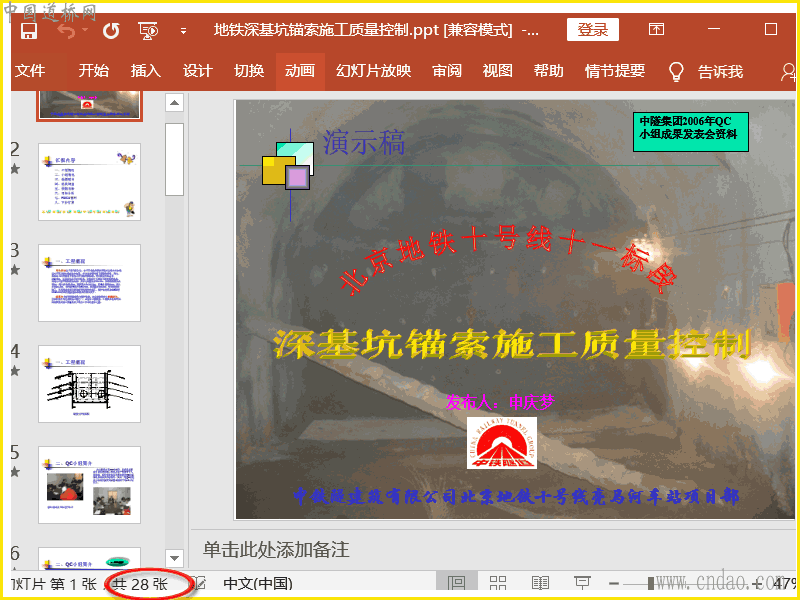Click the thumbnail panel scroll down arrow
This screenshot has height=600, width=800.
coord(174,558)
